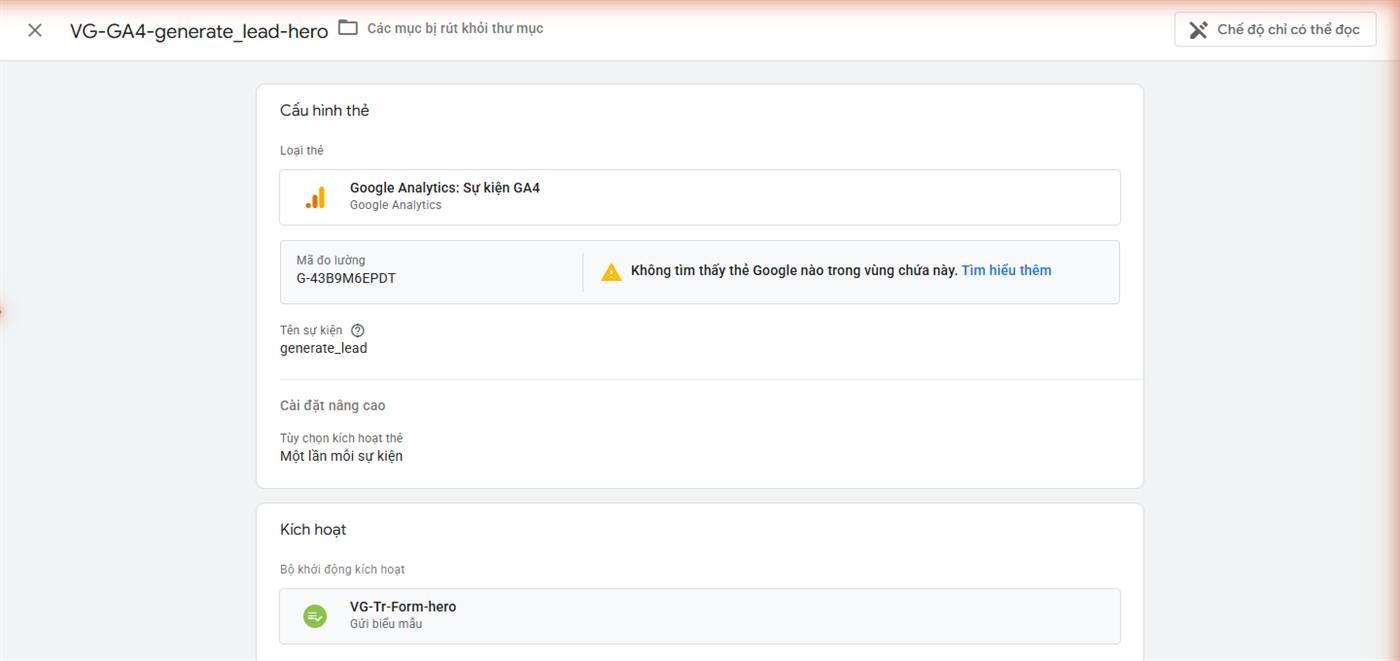
Task: Click the Bộ khởi động kích hoạt label
Action: coord(342,570)
